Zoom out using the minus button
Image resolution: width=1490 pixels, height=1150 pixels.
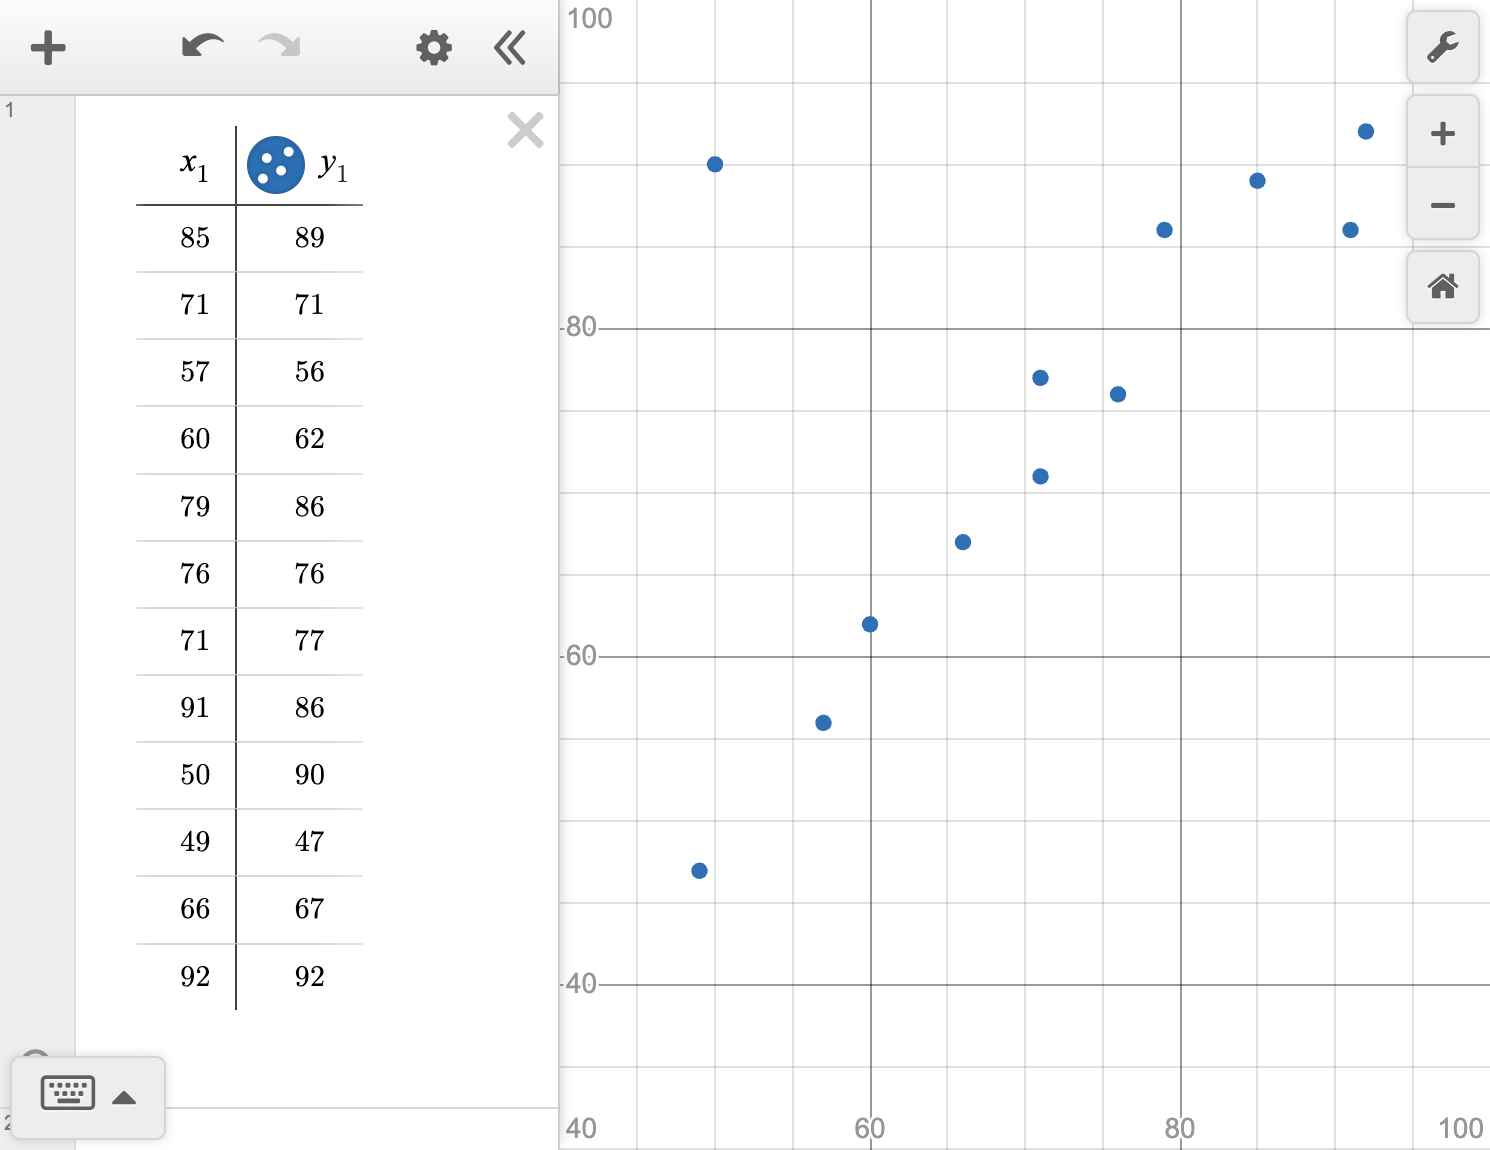pos(1443,204)
